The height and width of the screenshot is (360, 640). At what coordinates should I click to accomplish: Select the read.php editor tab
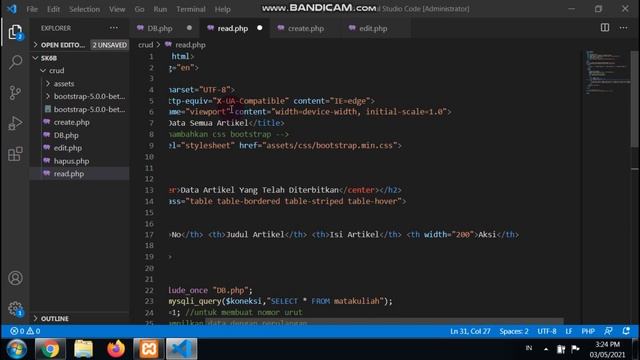tap(233, 28)
